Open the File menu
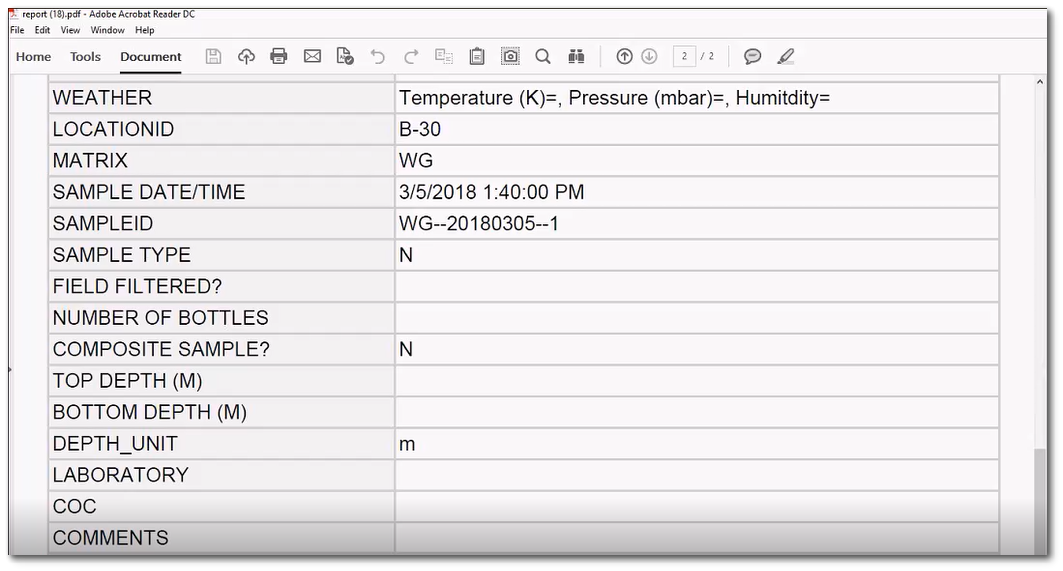This screenshot has width=1063, height=571. 15,31
